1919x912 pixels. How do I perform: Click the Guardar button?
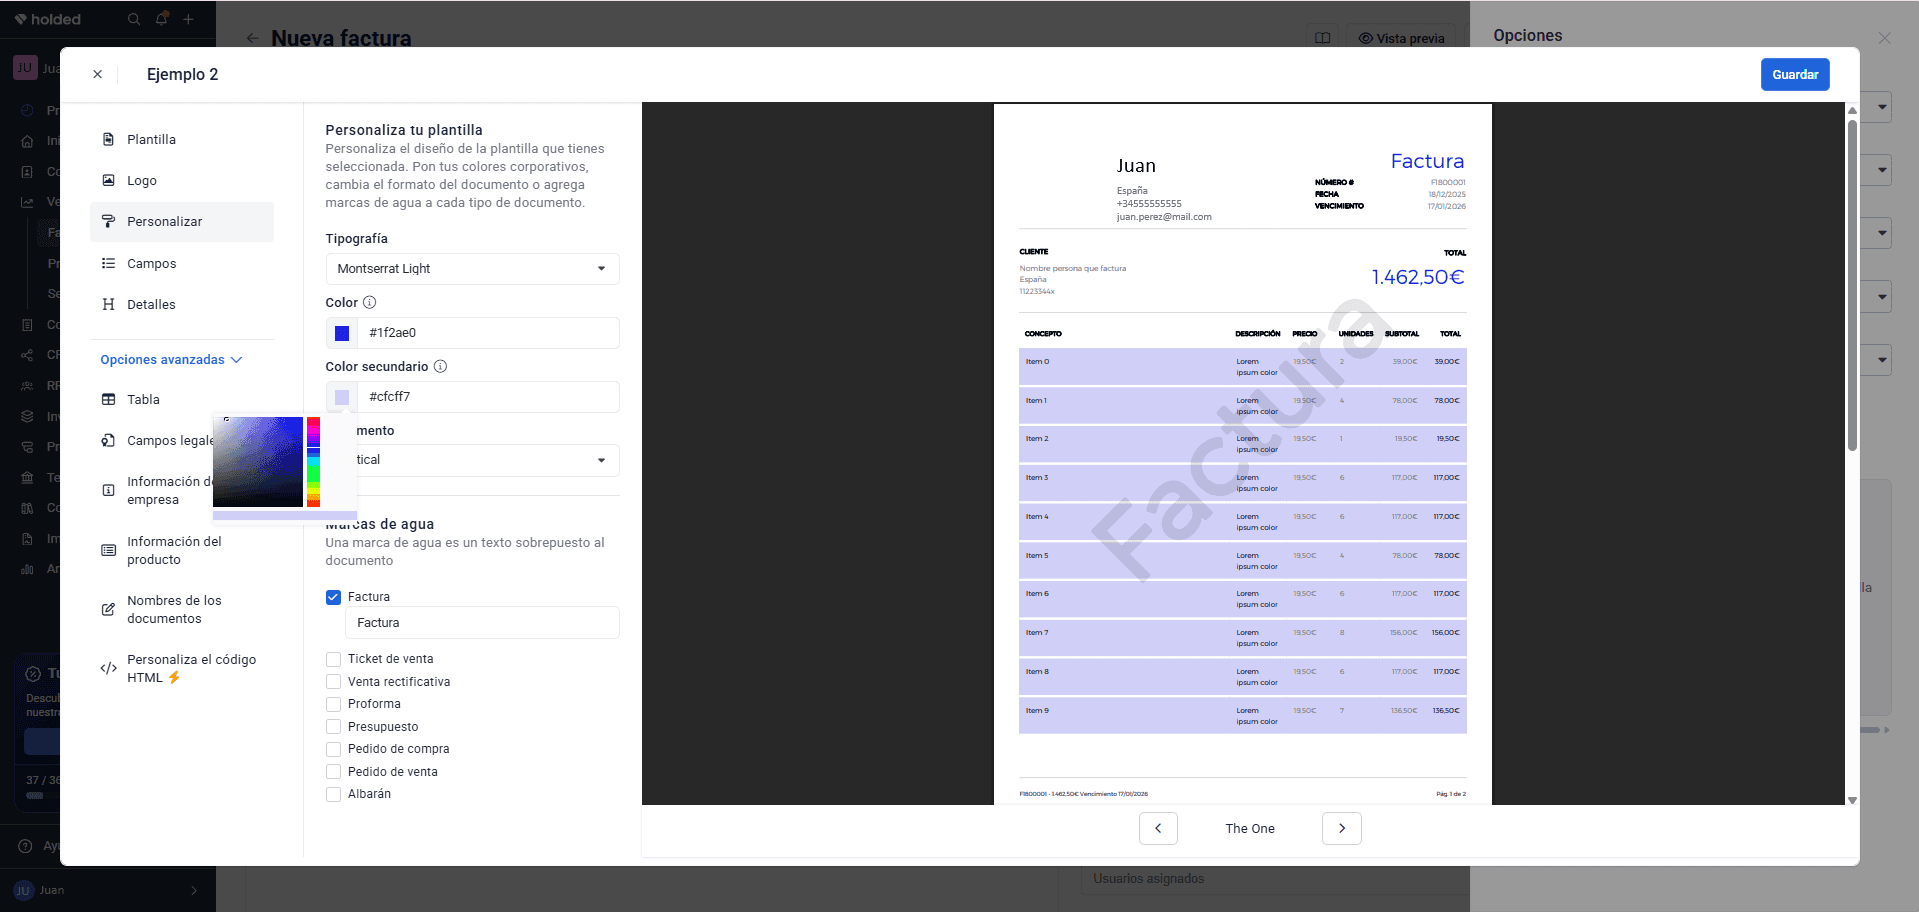tap(1795, 75)
